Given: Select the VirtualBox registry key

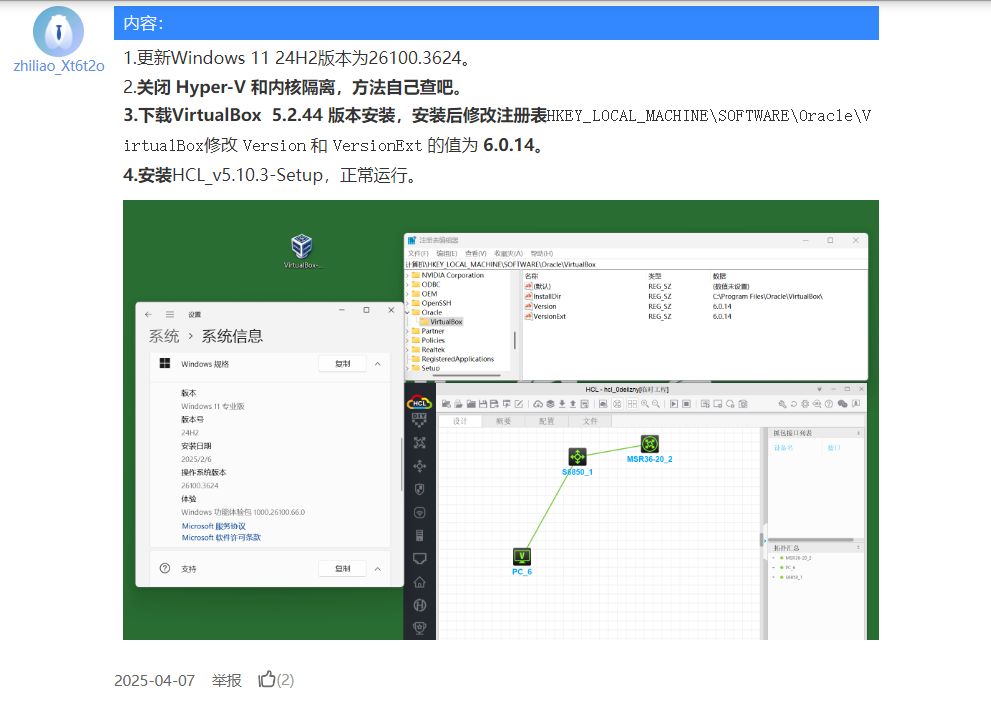Looking at the screenshot, I should [442, 322].
